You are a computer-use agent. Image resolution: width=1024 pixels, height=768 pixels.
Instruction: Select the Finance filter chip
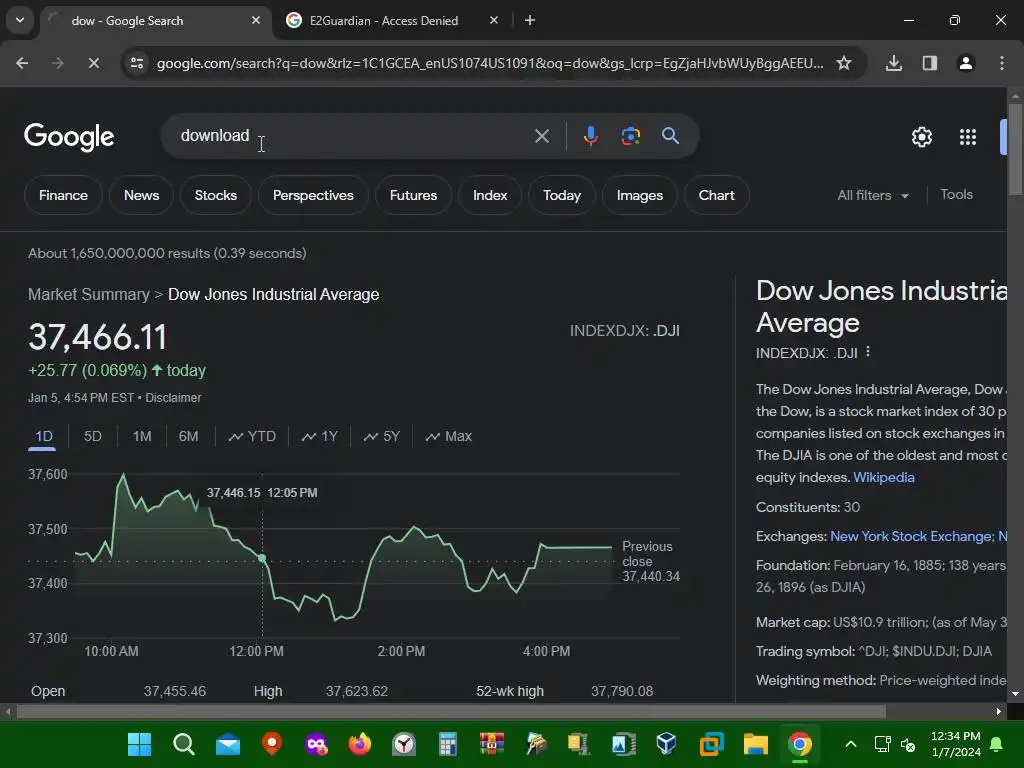pyautogui.click(x=63, y=195)
